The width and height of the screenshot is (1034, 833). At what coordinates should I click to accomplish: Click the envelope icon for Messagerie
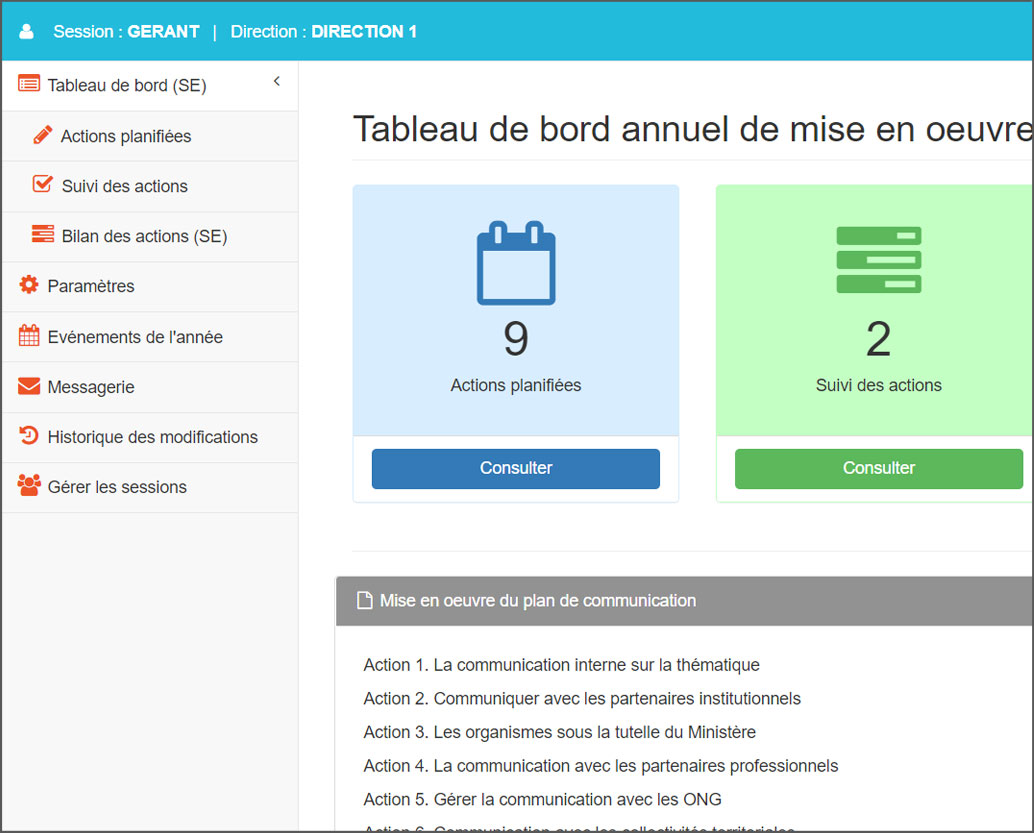pos(29,386)
